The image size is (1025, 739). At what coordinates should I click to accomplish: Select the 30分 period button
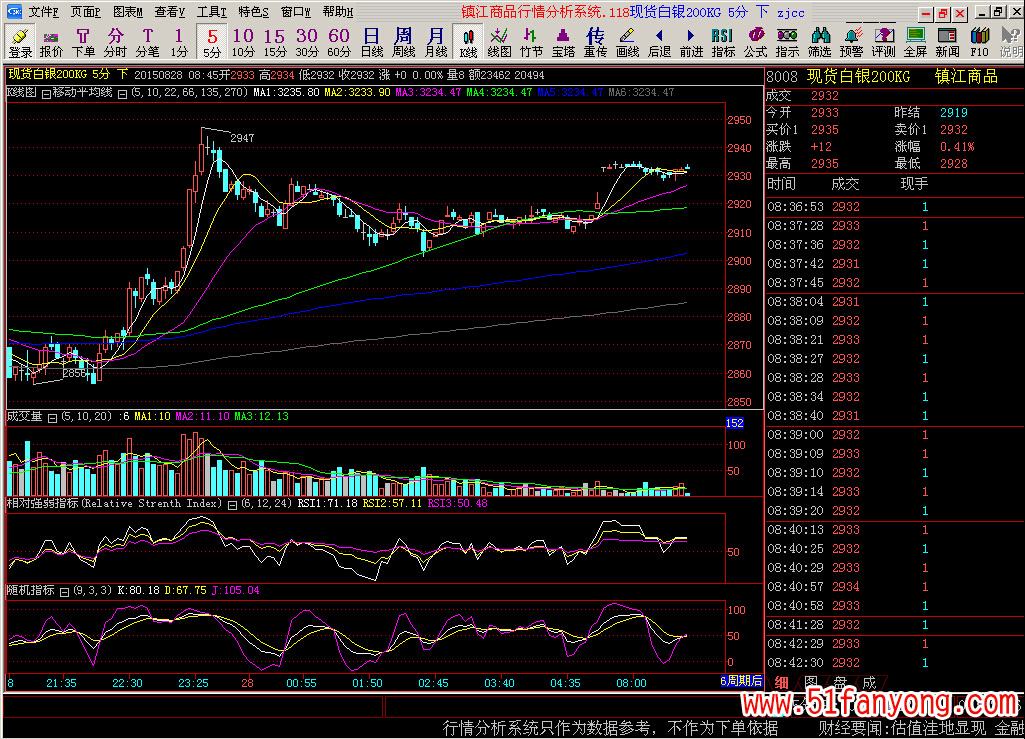tap(307, 42)
